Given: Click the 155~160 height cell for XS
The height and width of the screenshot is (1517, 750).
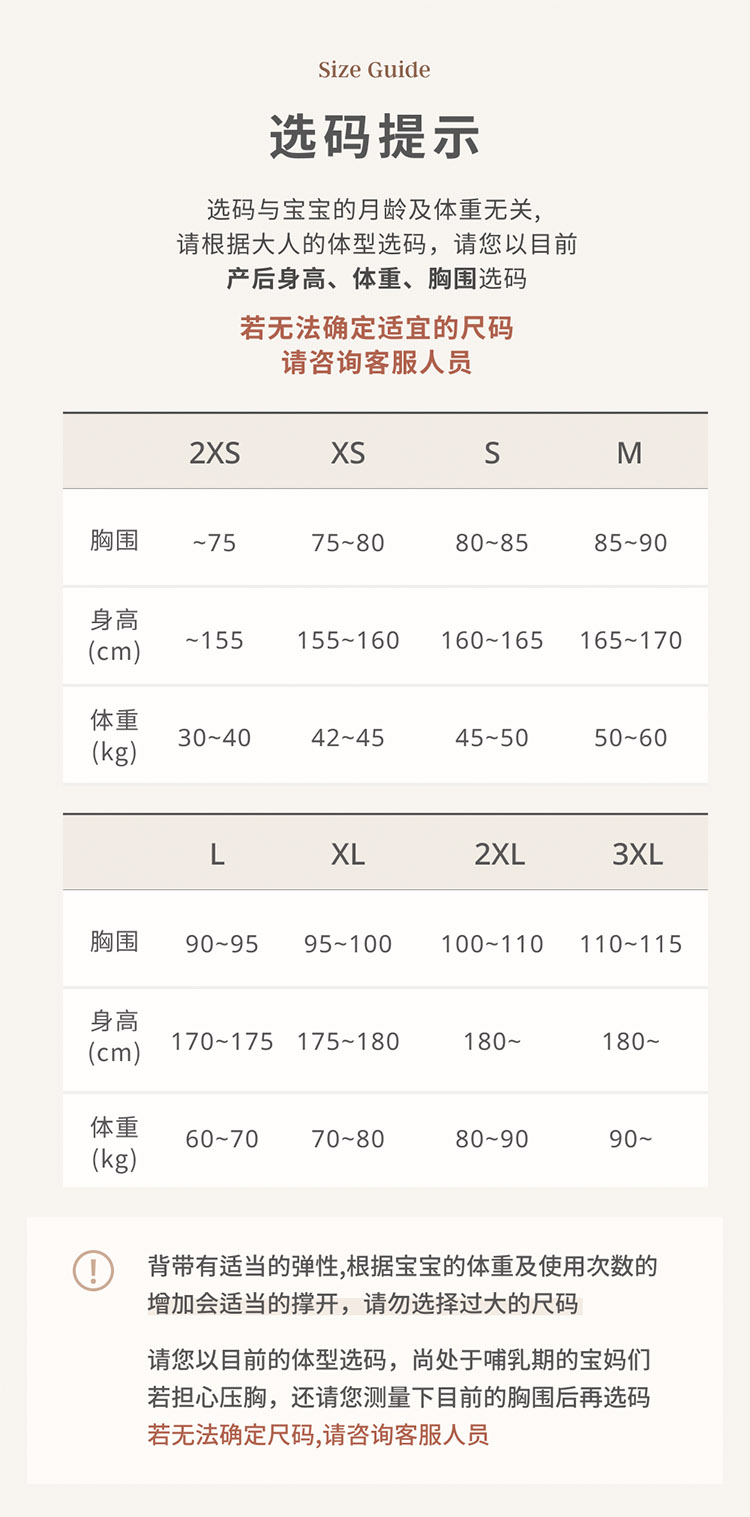Looking at the screenshot, I should 348,640.
